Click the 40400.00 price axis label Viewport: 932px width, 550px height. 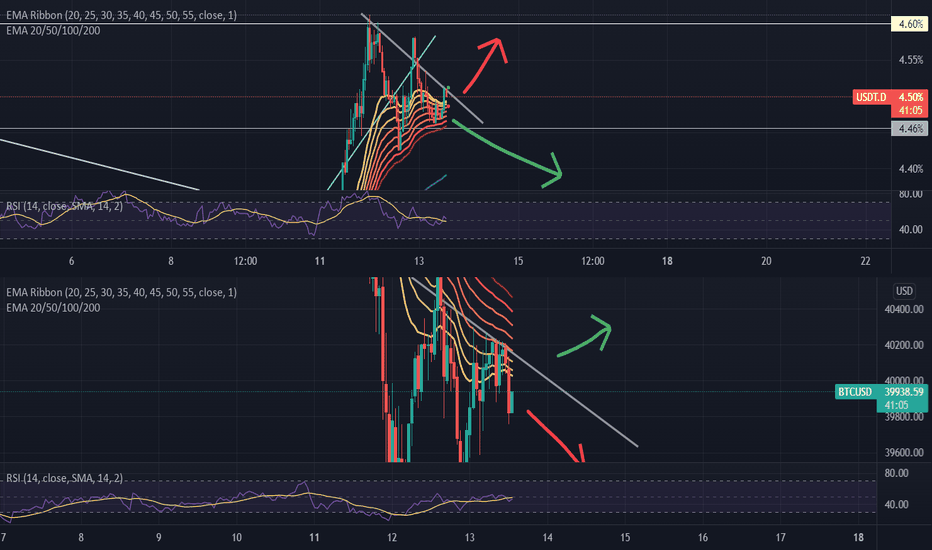[904, 309]
